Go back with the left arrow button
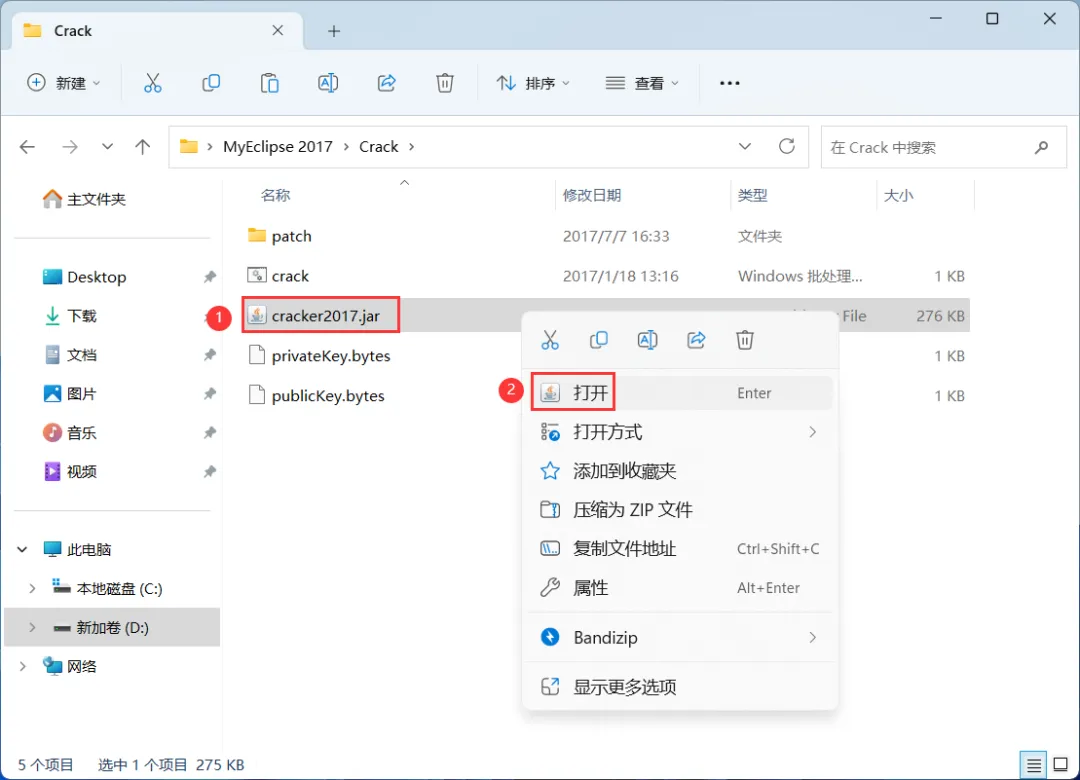Image resolution: width=1080 pixels, height=780 pixels. click(28, 147)
